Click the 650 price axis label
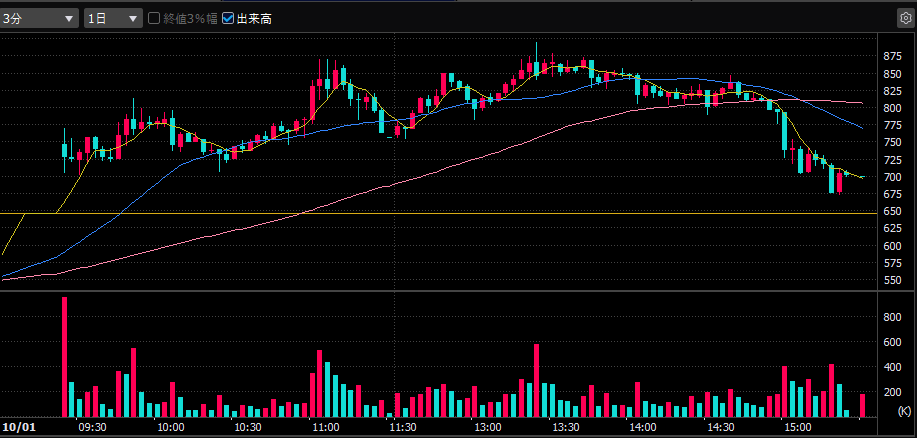Image resolution: width=917 pixels, height=438 pixels. pos(893,211)
